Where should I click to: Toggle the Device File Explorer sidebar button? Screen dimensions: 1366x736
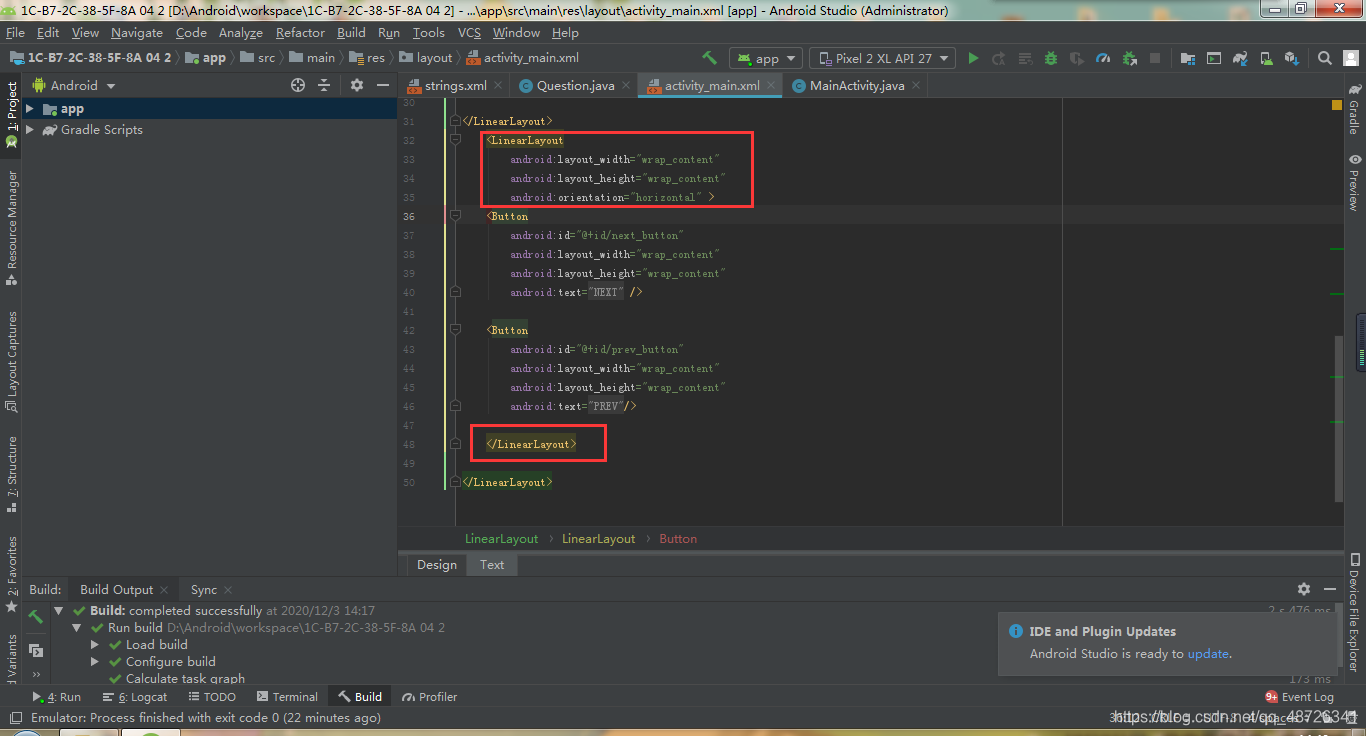click(x=1354, y=612)
